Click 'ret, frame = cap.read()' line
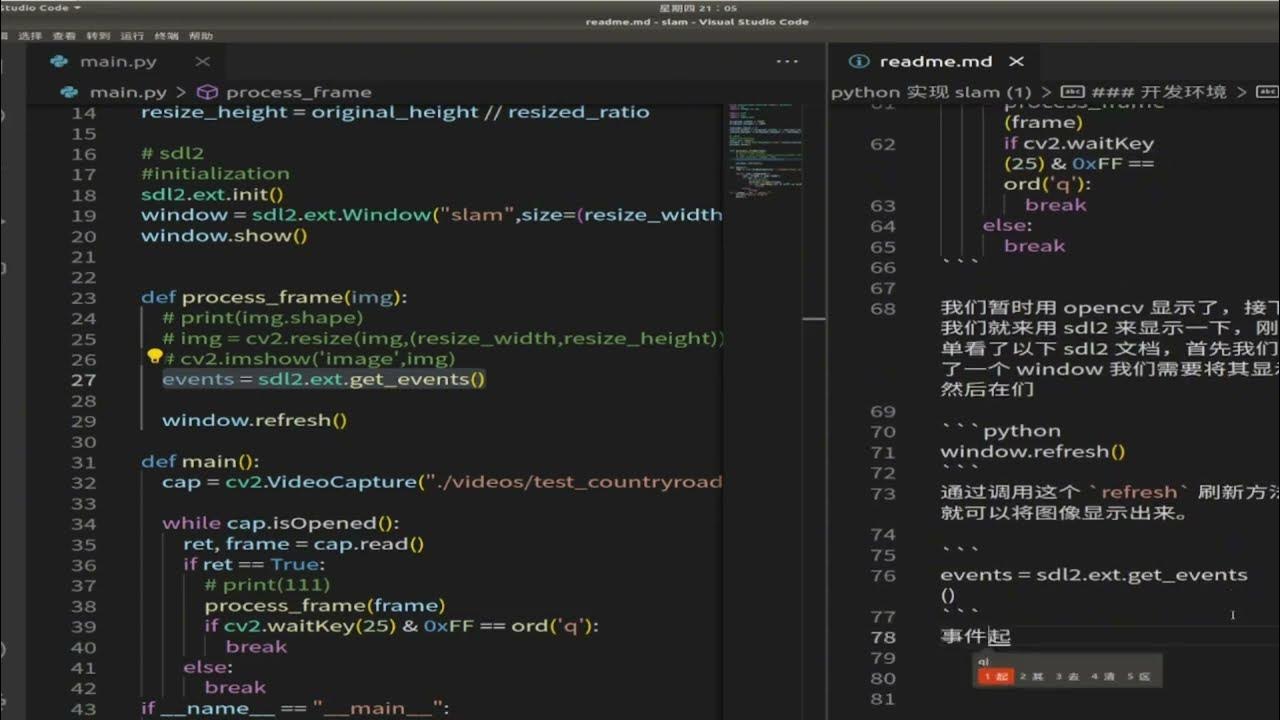This screenshot has height=720, width=1280. pos(304,544)
